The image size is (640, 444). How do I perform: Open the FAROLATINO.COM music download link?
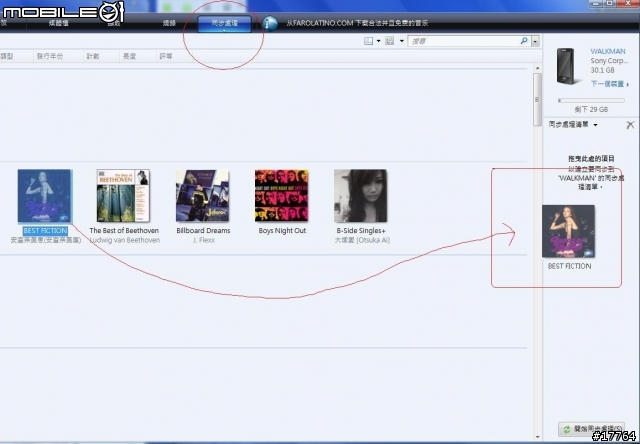(357, 23)
